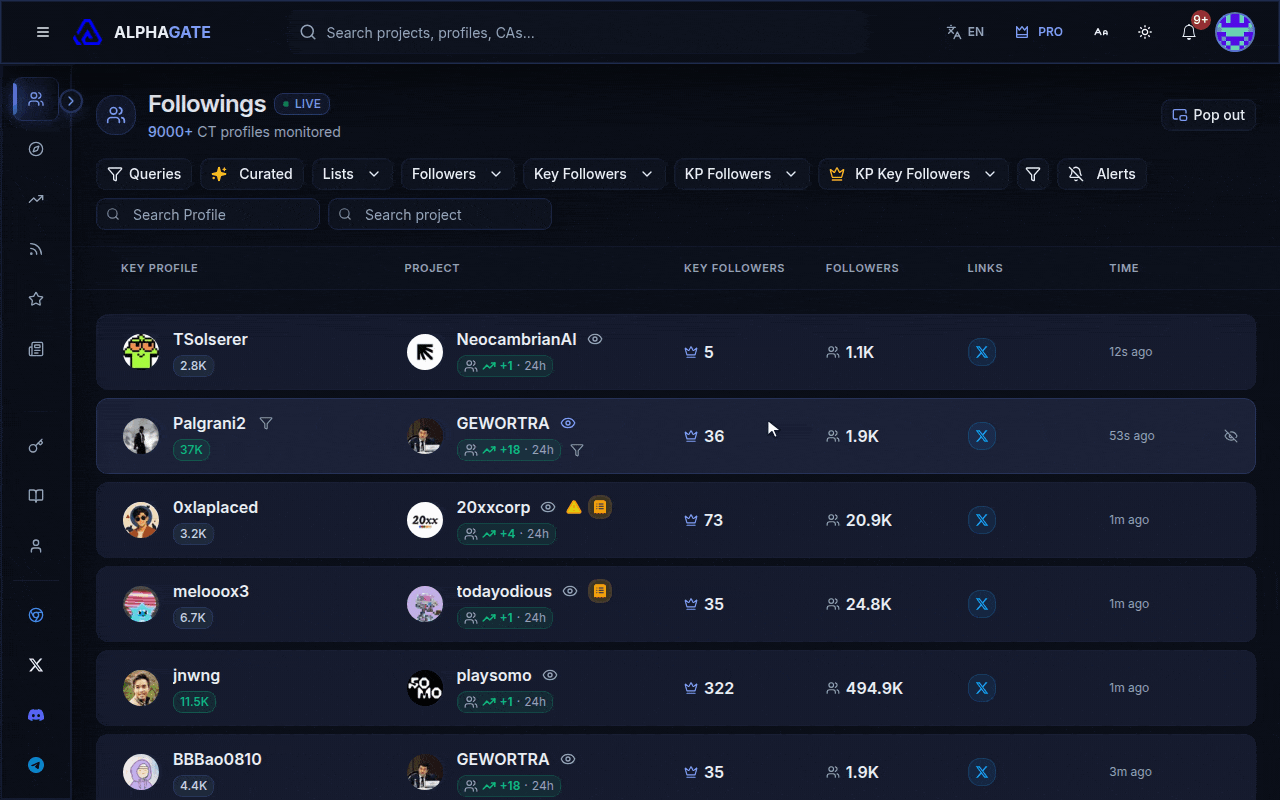Toggle the eye icon next to todayodious
The image size is (1280, 800).
570,591
